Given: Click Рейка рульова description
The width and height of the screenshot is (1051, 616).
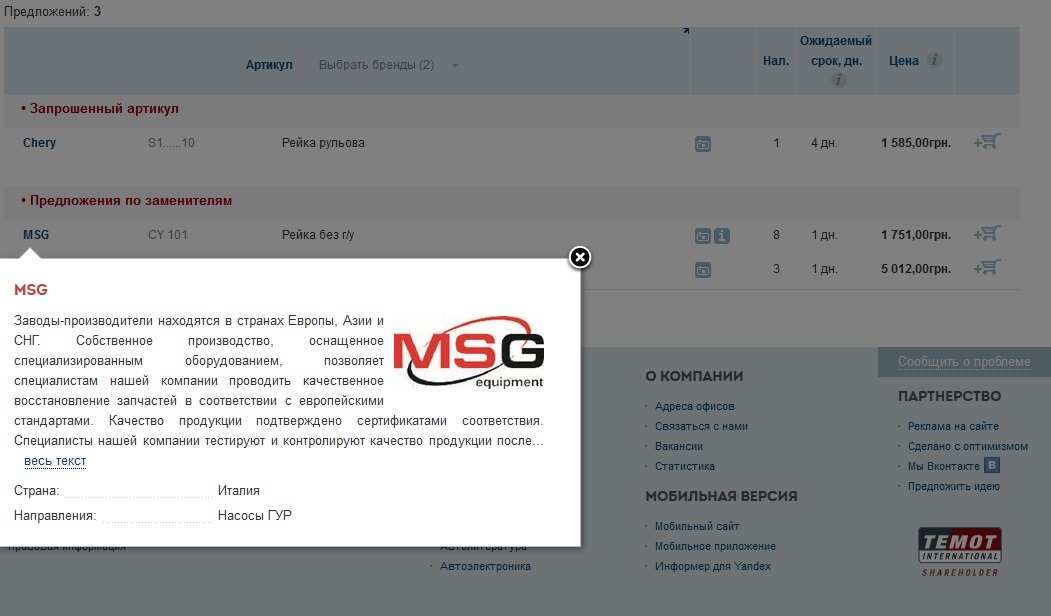Looking at the screenshot, I should coord(323,143).
